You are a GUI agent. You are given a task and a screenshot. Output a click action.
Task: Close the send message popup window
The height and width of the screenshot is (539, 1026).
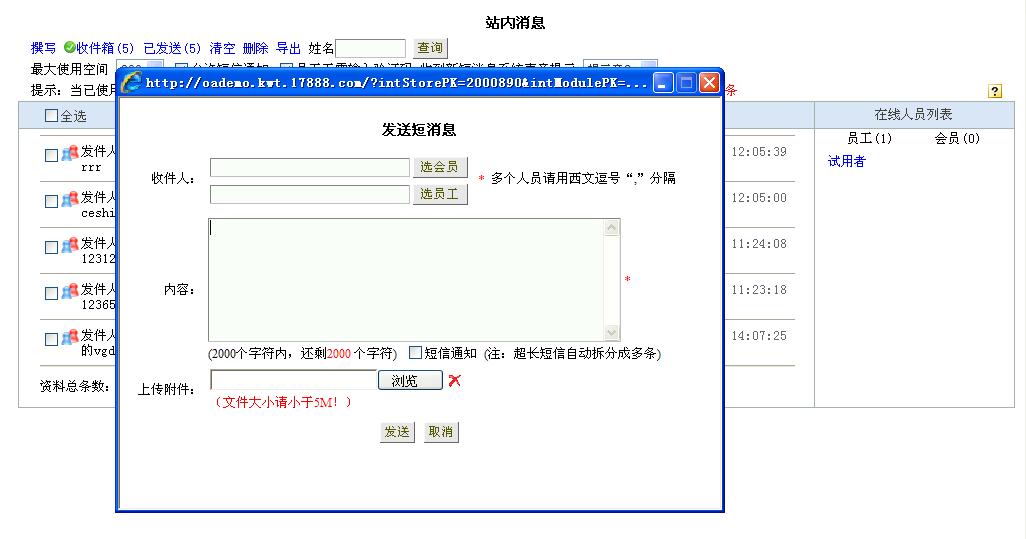[x=709, y=83]
